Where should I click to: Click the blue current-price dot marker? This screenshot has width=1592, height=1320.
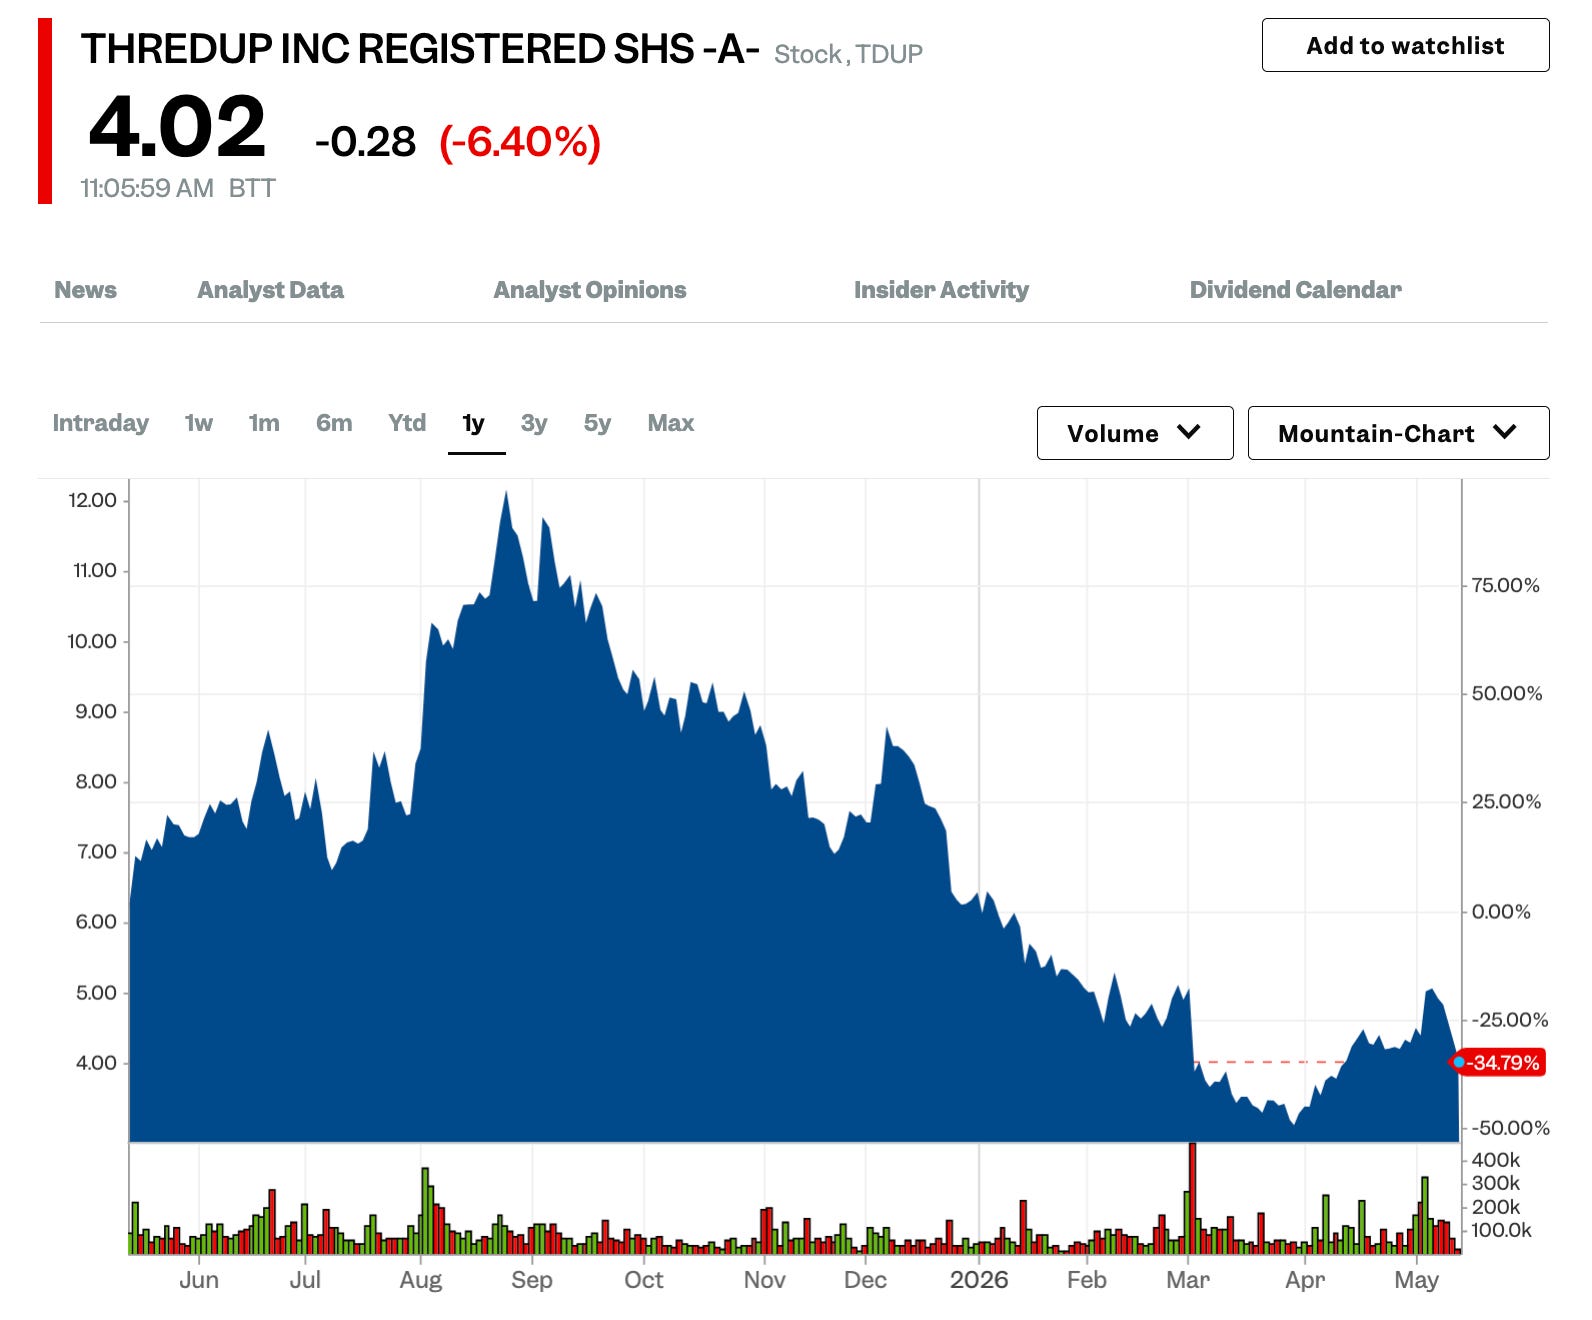pos(1459,1062)
